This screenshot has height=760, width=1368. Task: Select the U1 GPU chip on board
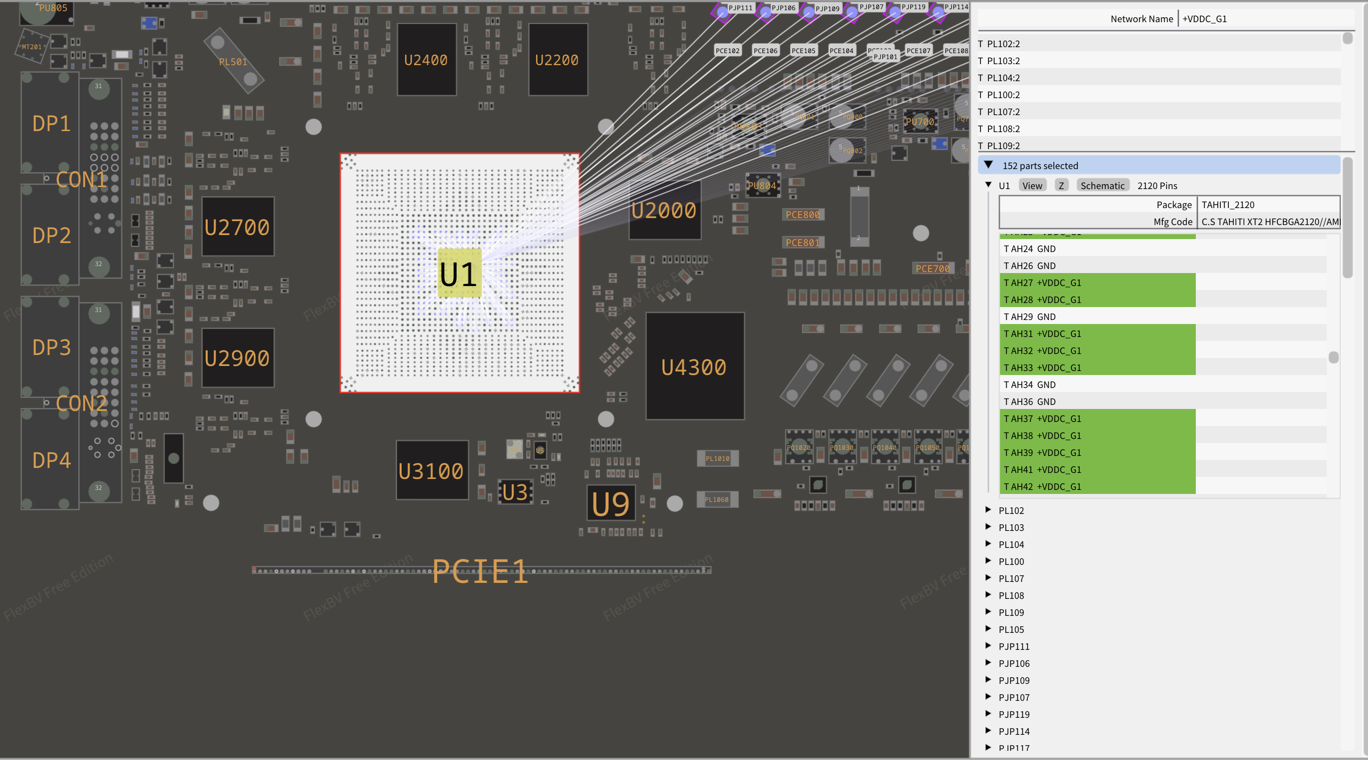click(459, 273)
